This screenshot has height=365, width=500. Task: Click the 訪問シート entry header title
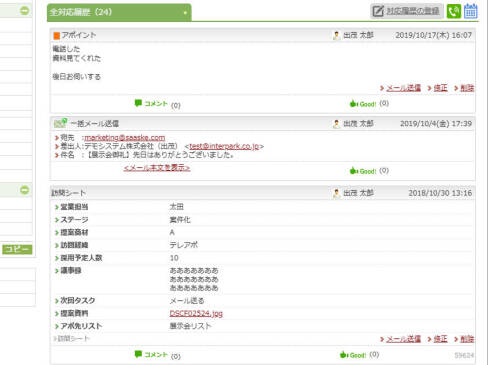(x=68, y=193)
